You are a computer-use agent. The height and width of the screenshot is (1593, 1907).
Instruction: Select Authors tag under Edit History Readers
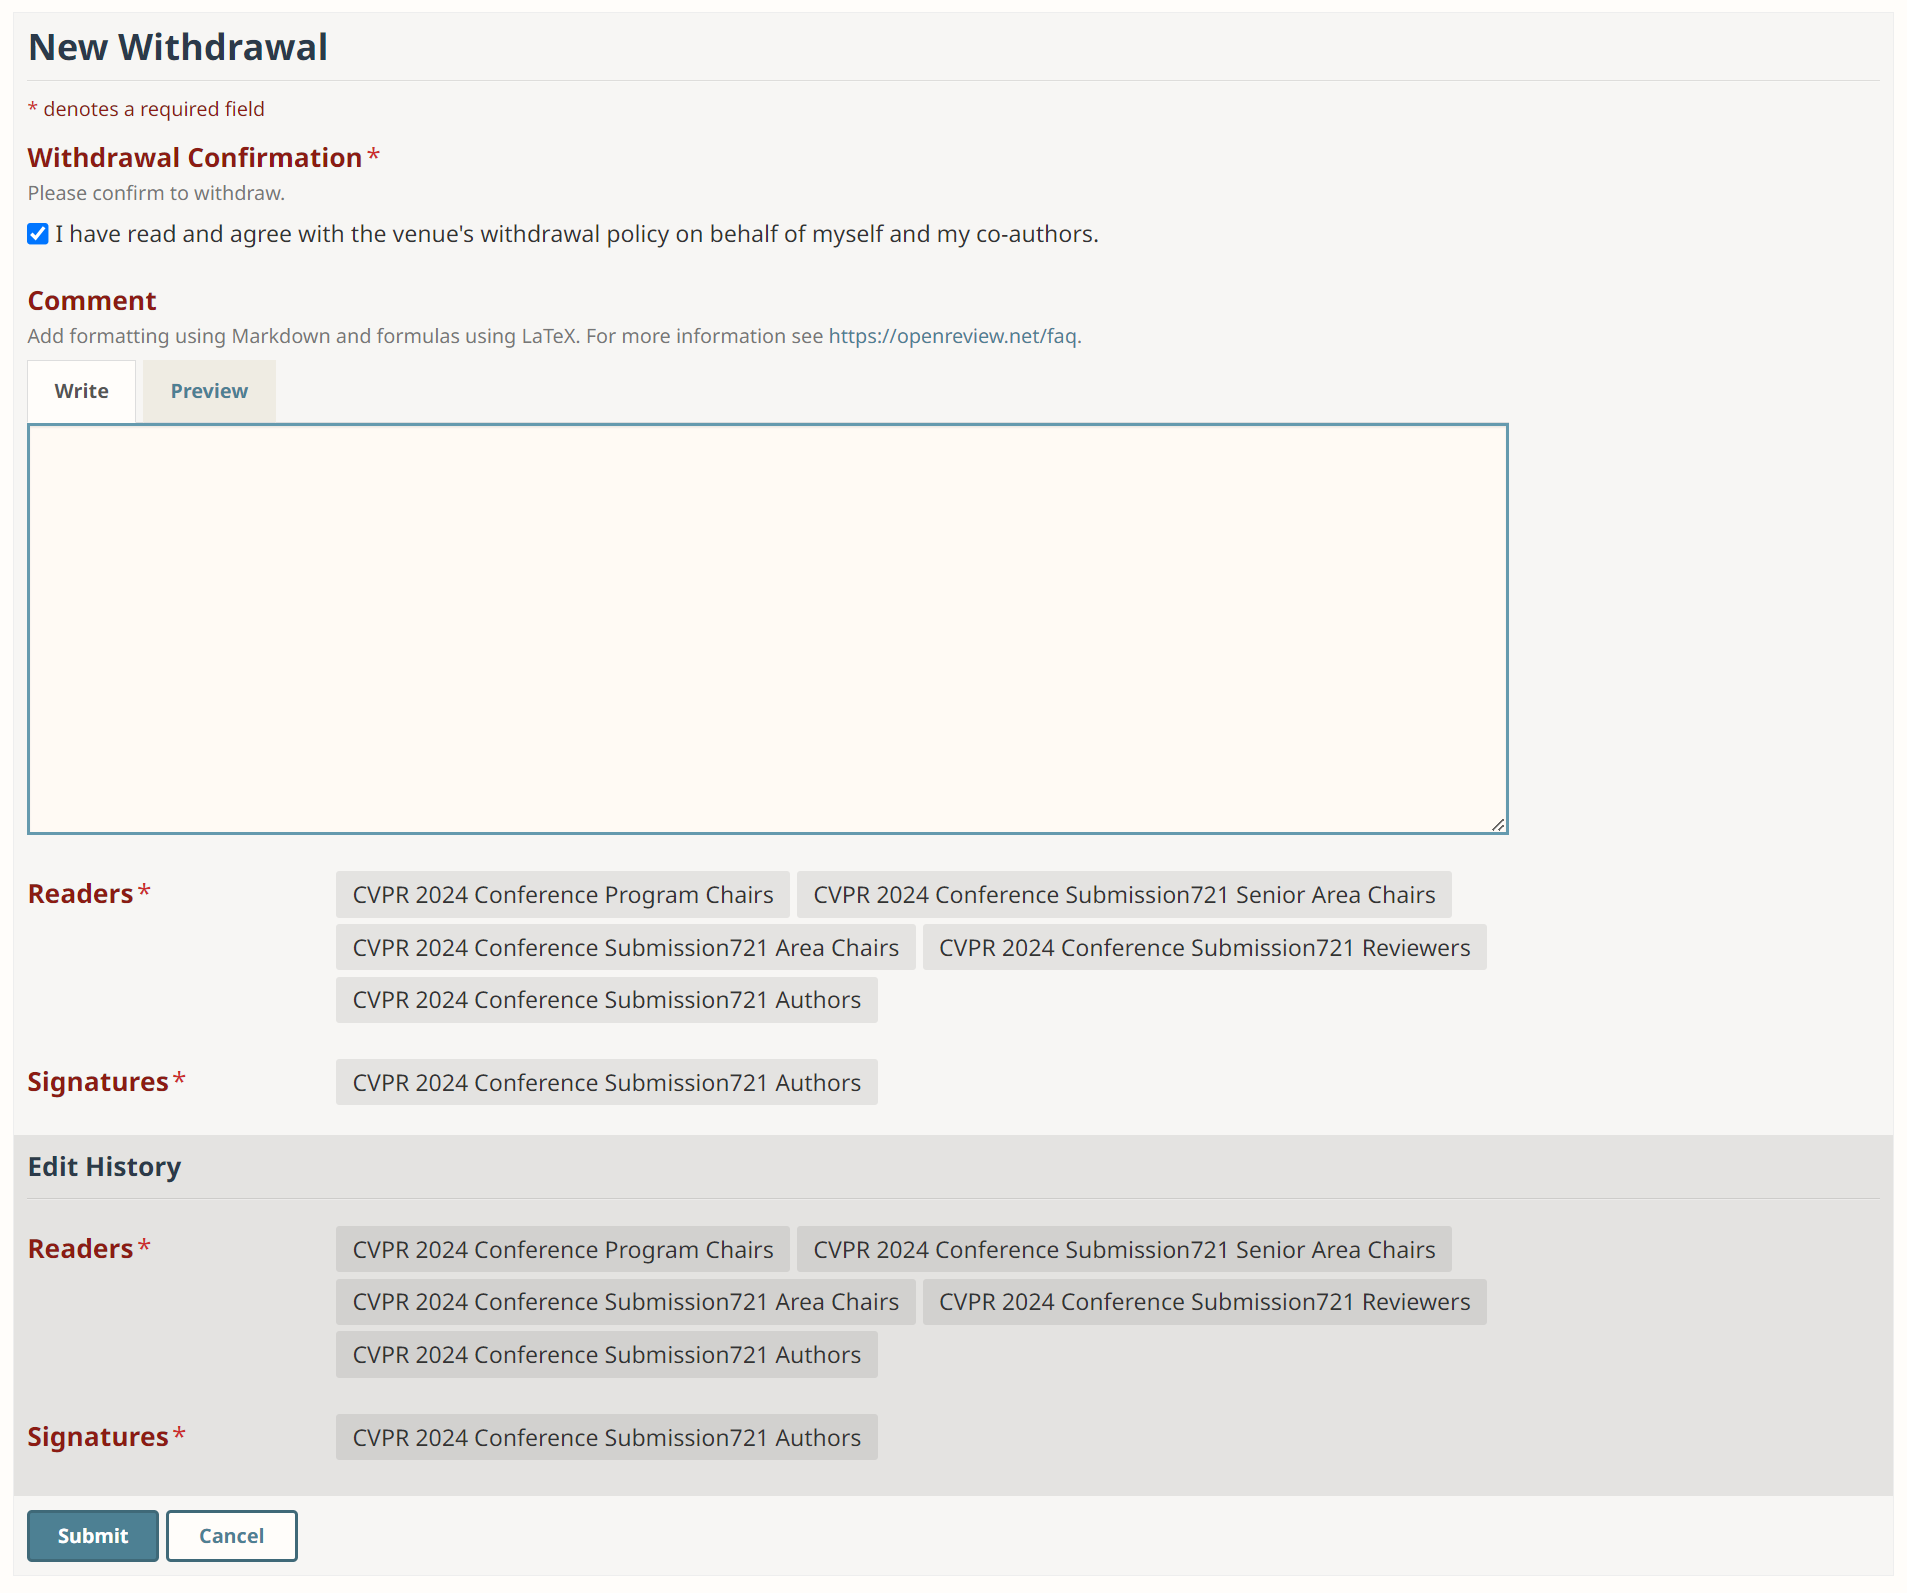tap(607, 1355)
